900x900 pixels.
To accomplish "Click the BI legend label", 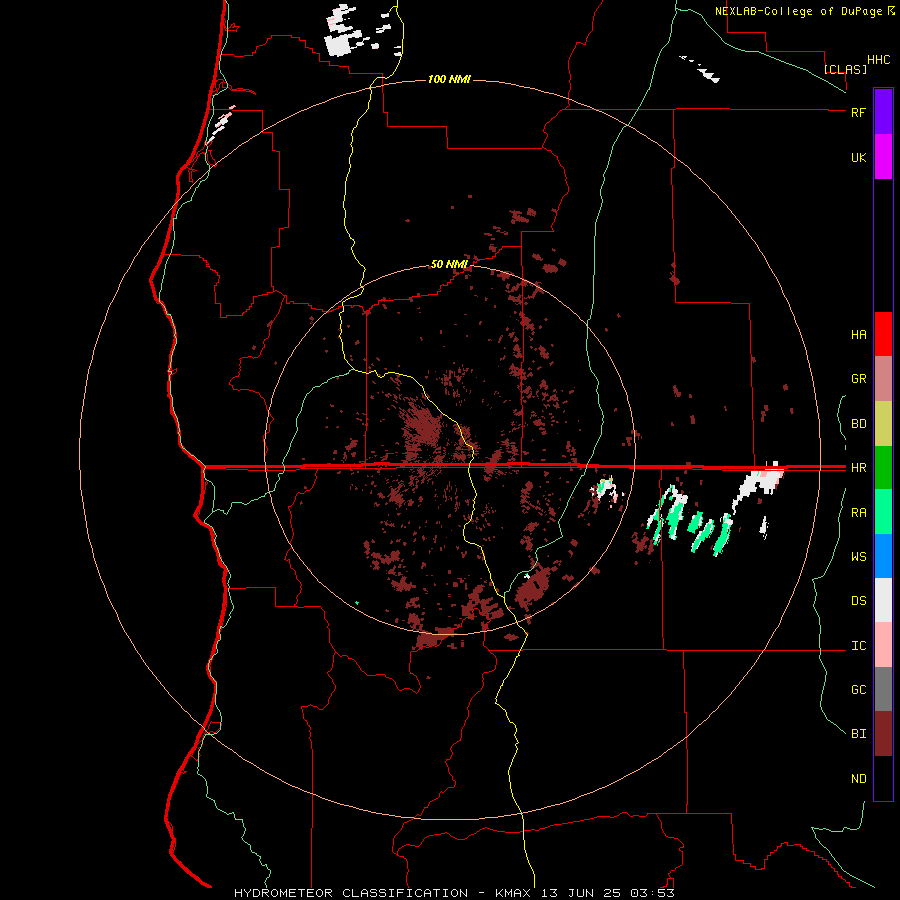I will [x=858, y=734].
